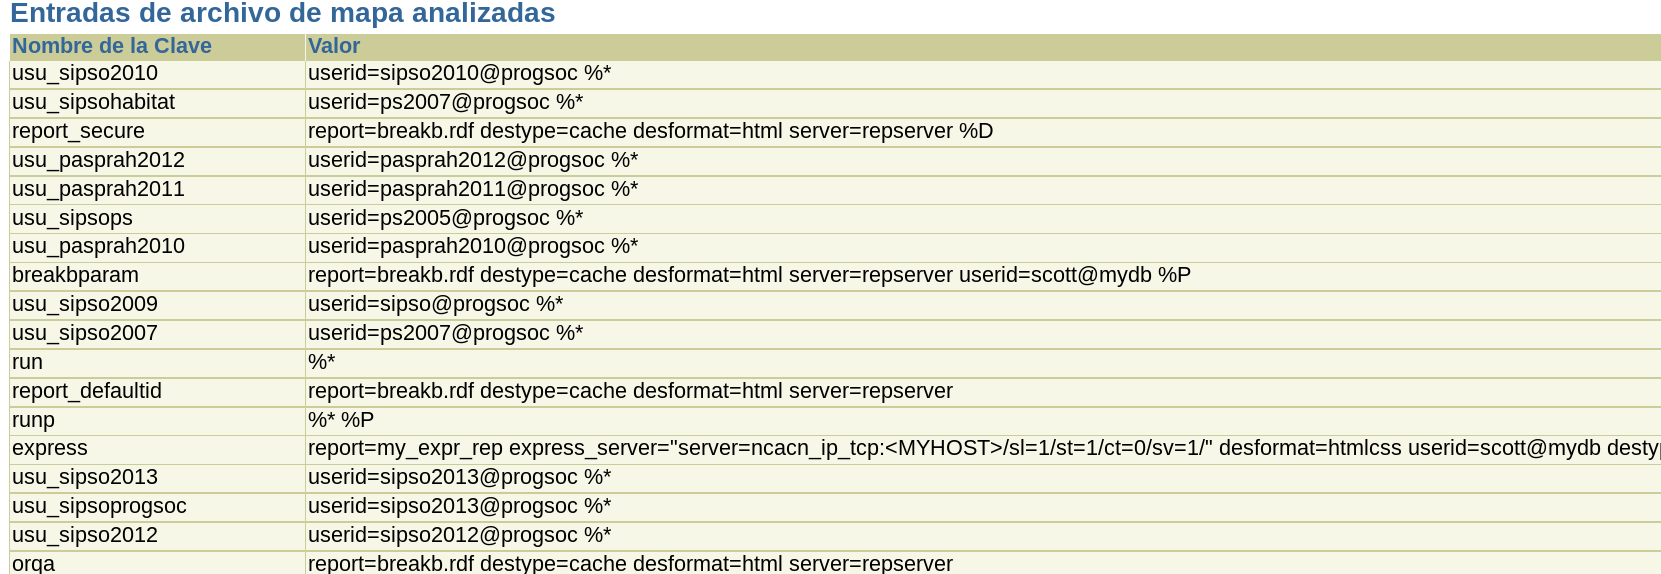Screen dimensions: 1661x574
Task: Click the 'run' key name
Action: tap(27, 363)
